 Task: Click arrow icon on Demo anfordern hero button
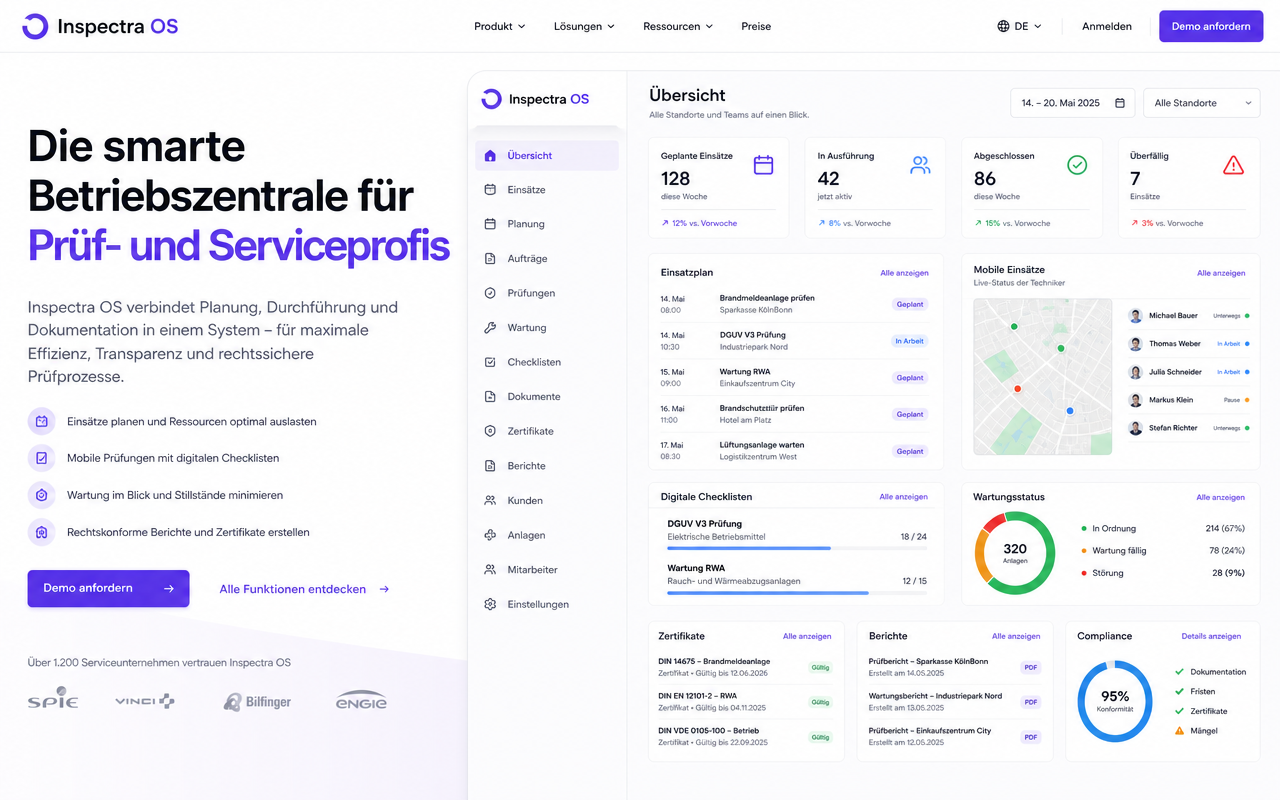(x=169, y=589)
